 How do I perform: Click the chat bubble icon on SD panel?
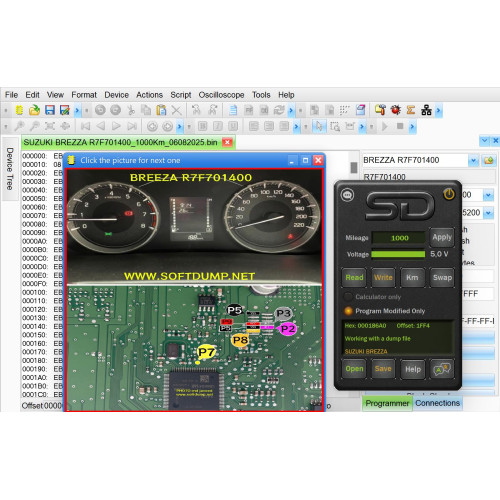pos(347,195)
